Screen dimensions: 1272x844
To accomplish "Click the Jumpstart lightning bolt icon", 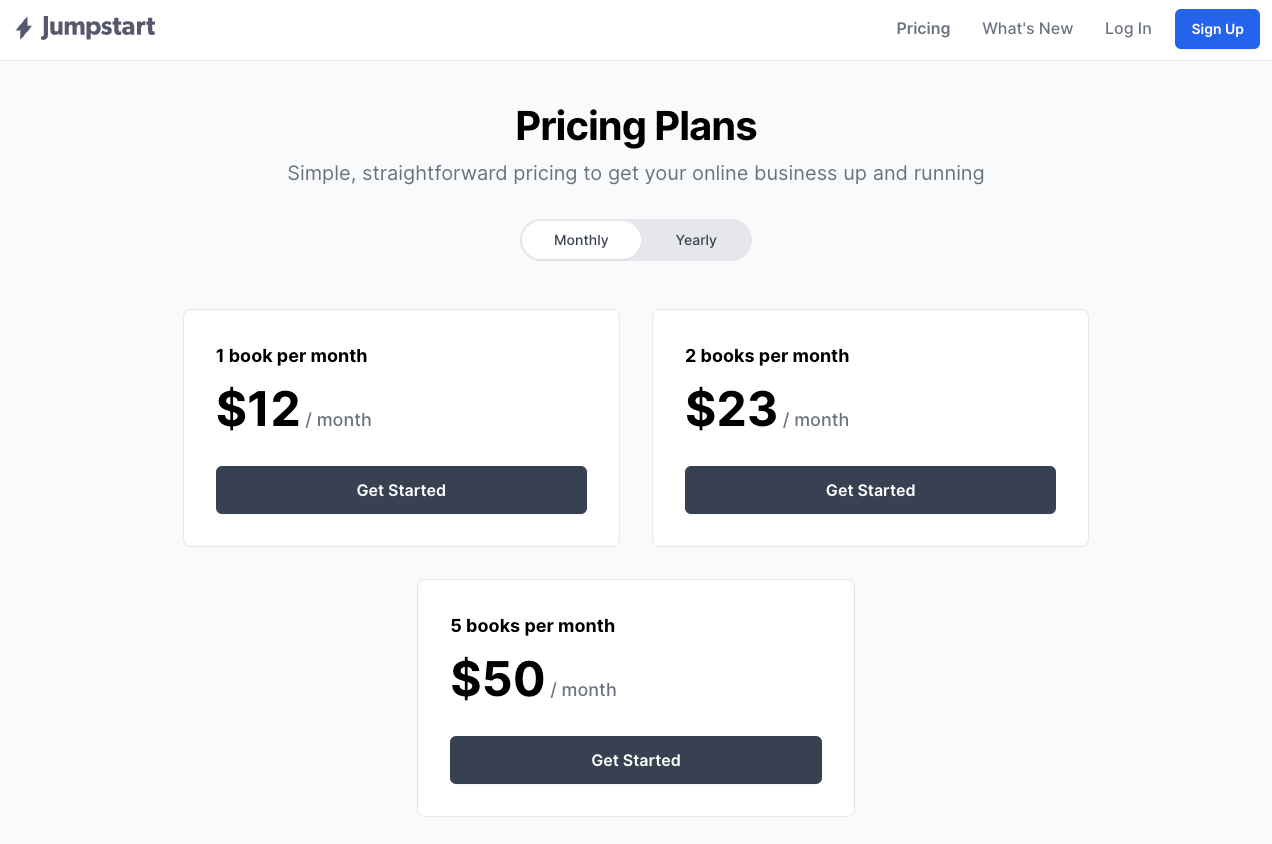I will pos(24,28).
